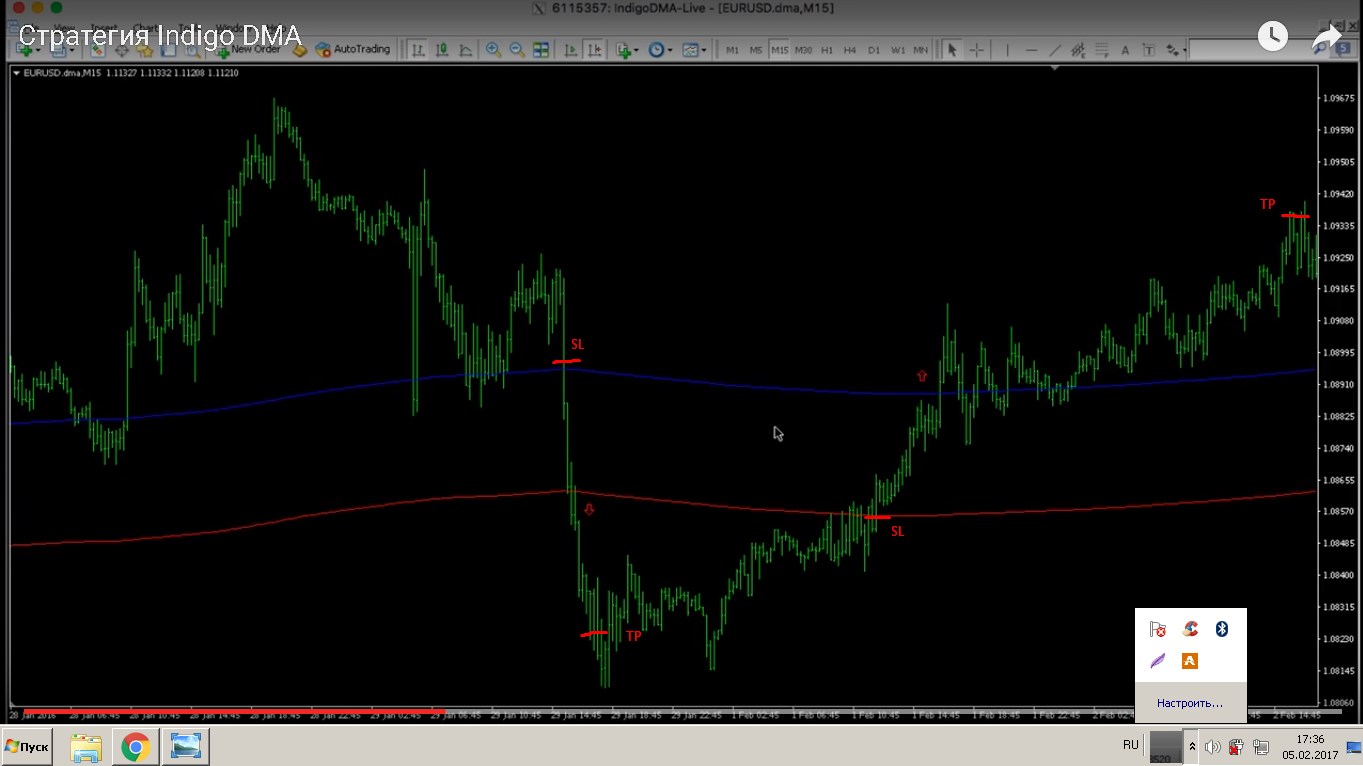Open the arrows objects dropdown

pyautogui.click(x=1175, y=50)
